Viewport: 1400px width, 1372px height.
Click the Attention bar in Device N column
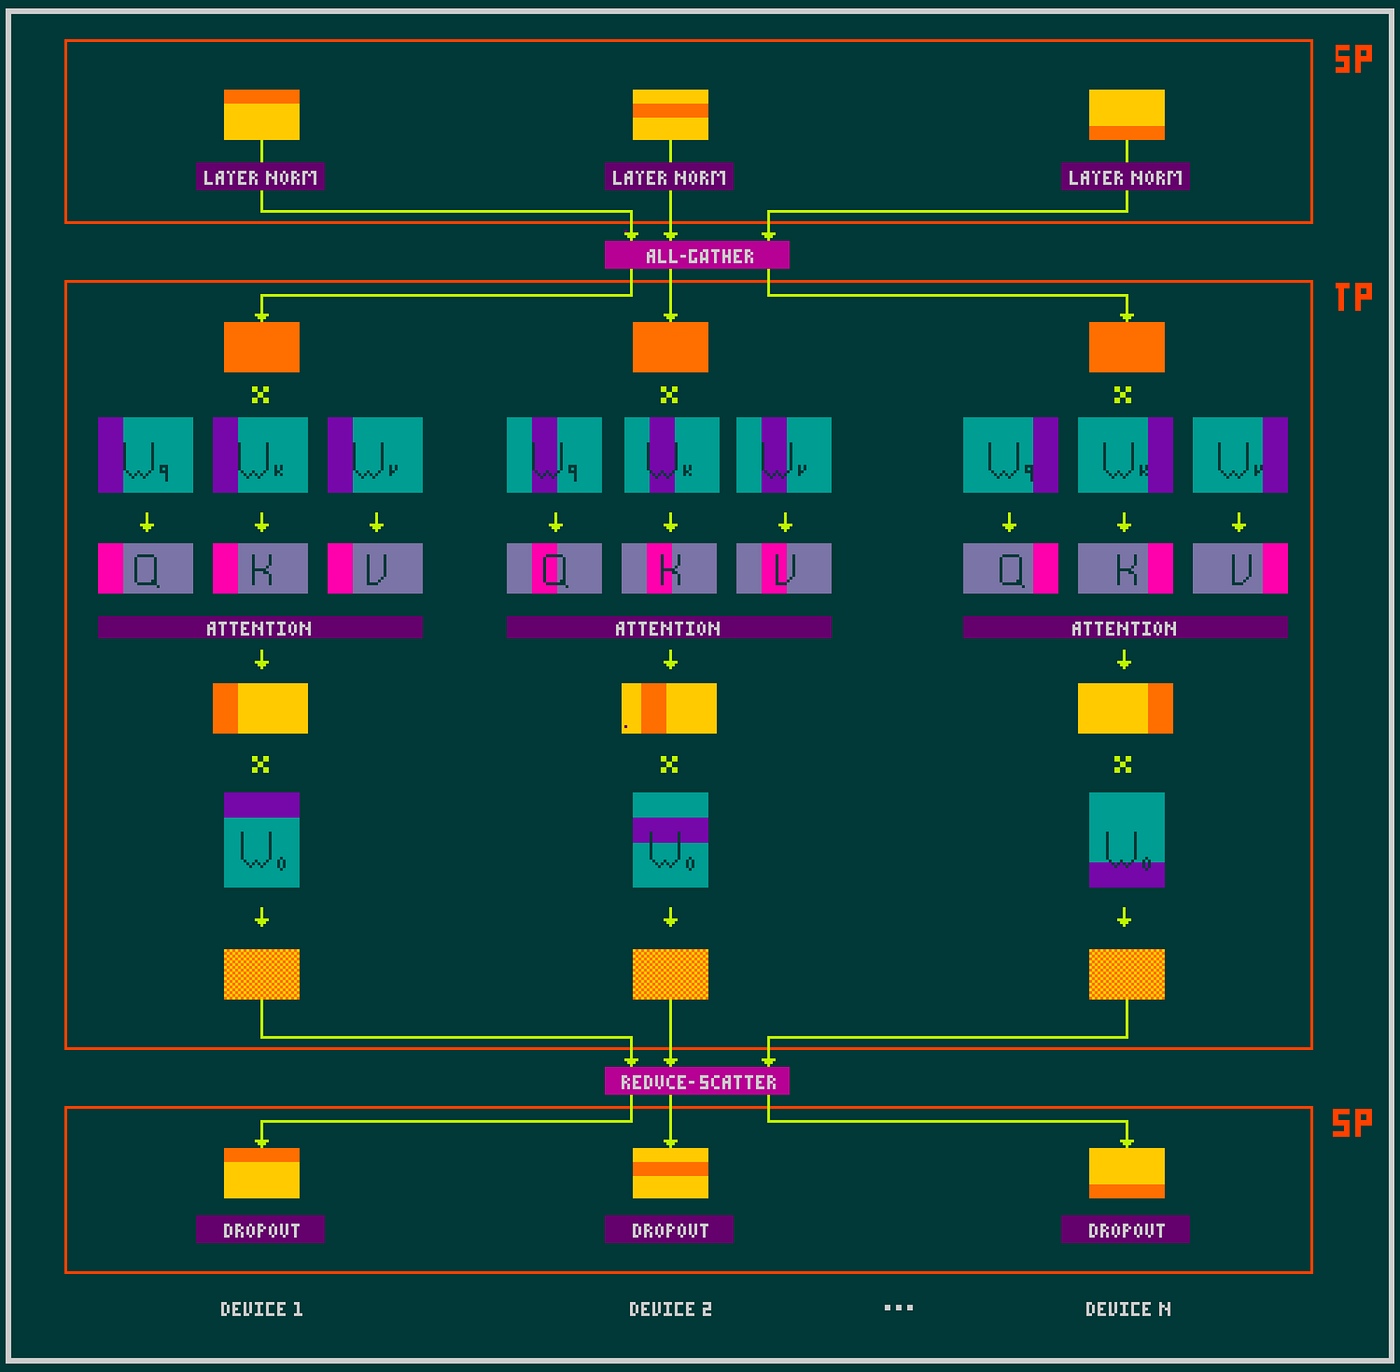coord(1125,627)
